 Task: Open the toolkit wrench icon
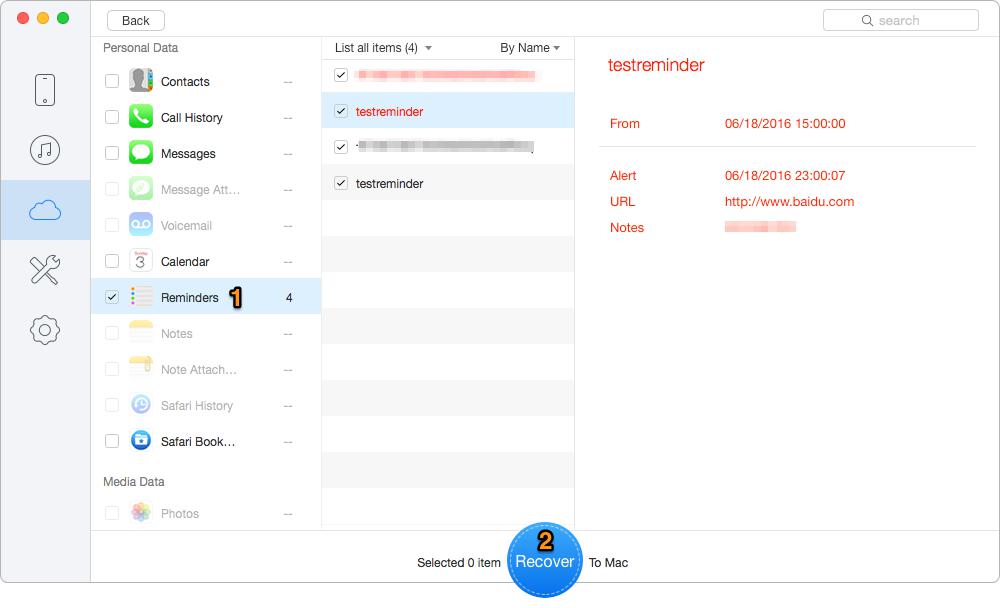[x=45, y=270]
